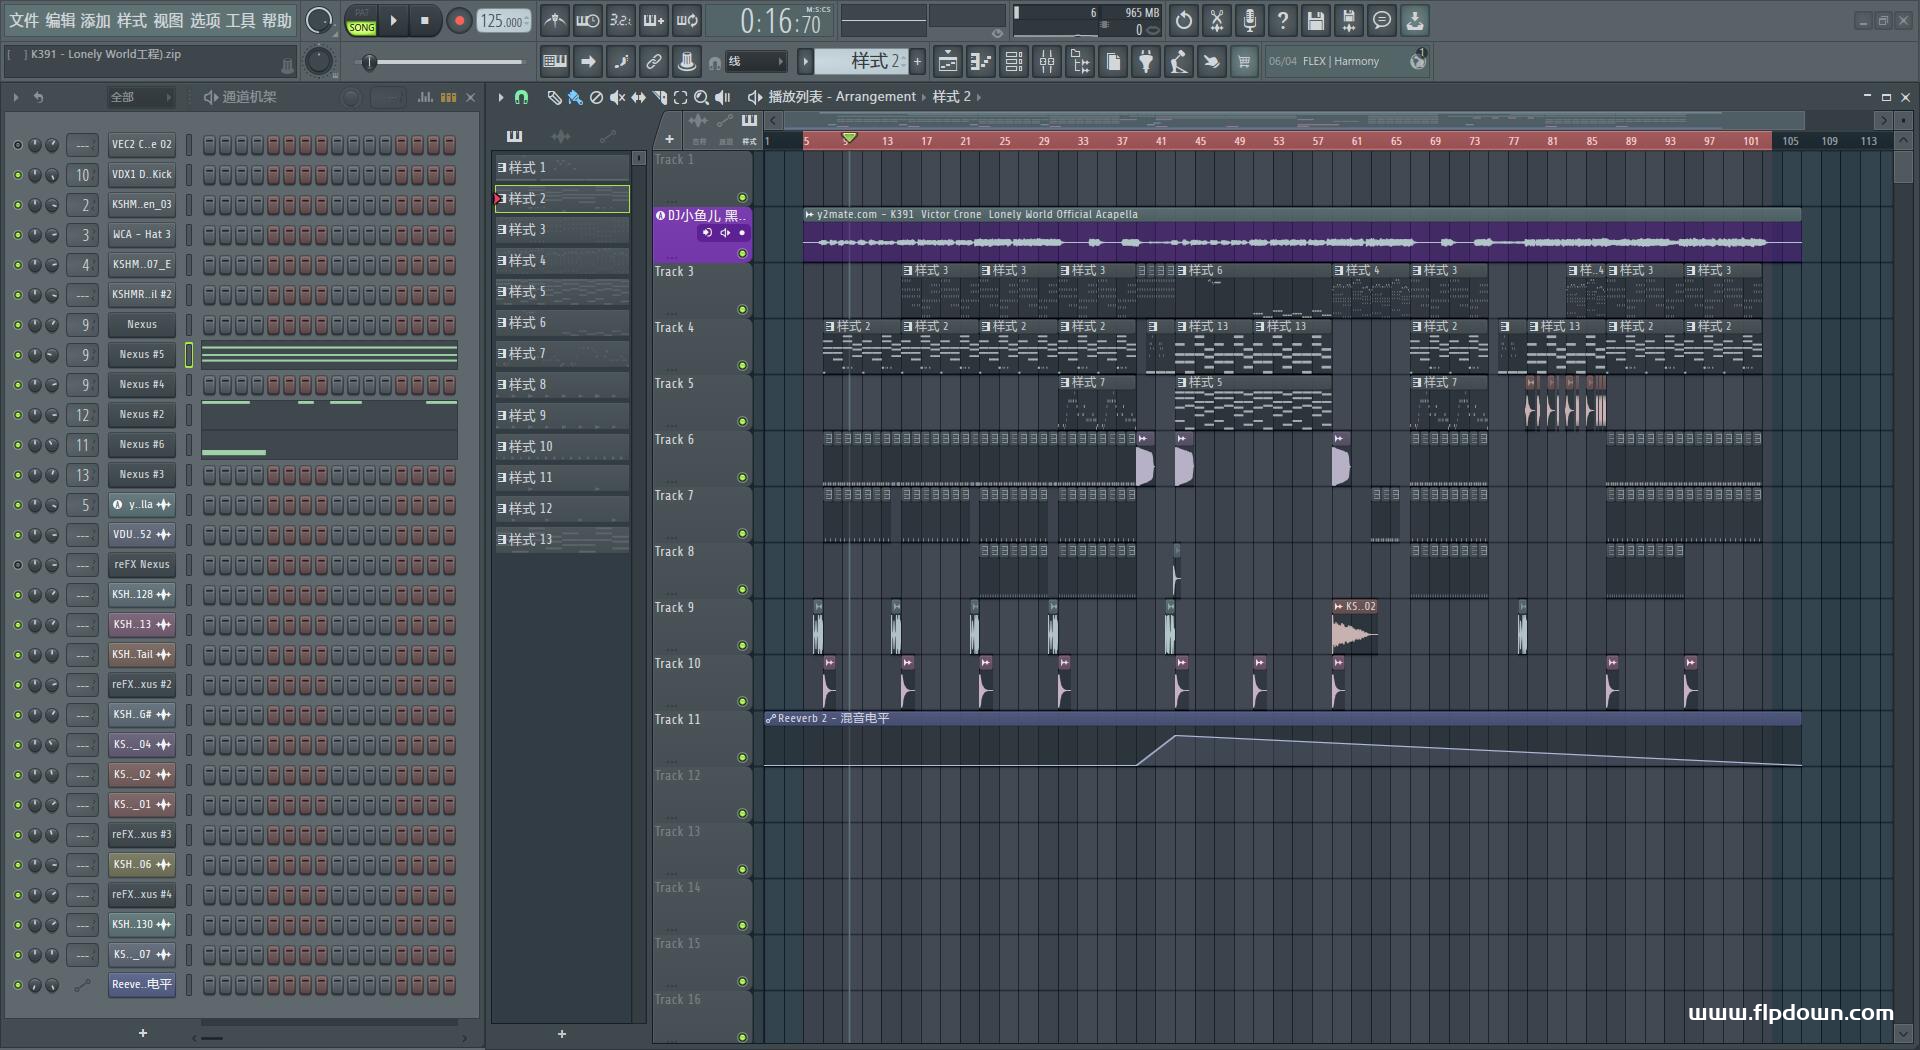This screenshot has width=1920, height=1050.
Task: Enable typing keyboard to piano icon
Action: [x=555, y=61]
